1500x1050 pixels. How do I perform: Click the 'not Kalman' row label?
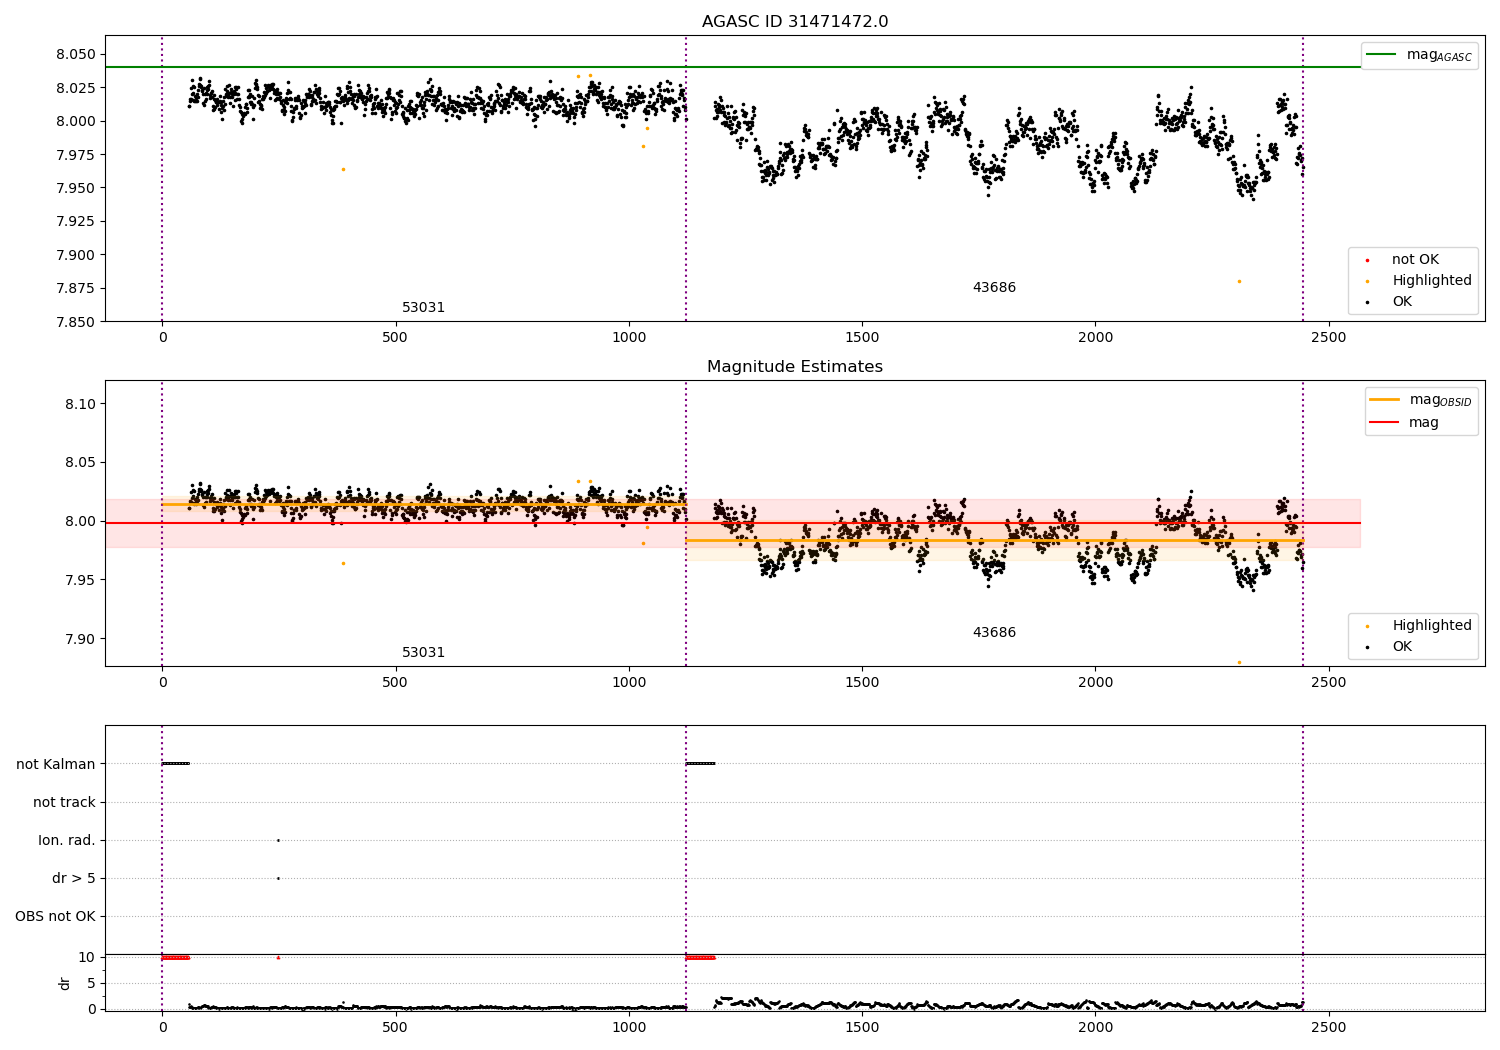point(56,764)
